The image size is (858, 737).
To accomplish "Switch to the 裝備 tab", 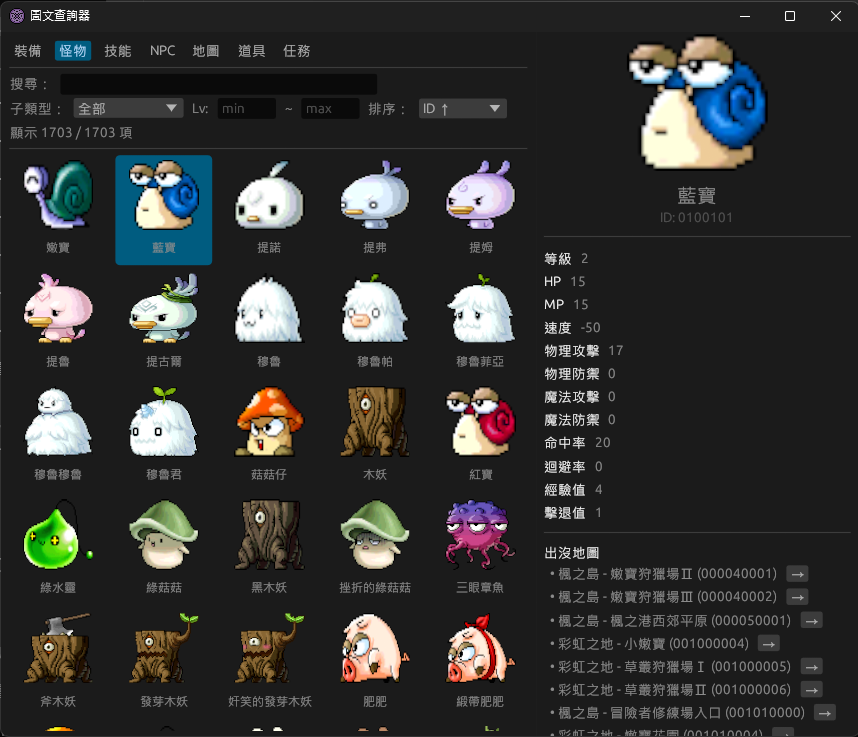I will click(x=27, y=51).
